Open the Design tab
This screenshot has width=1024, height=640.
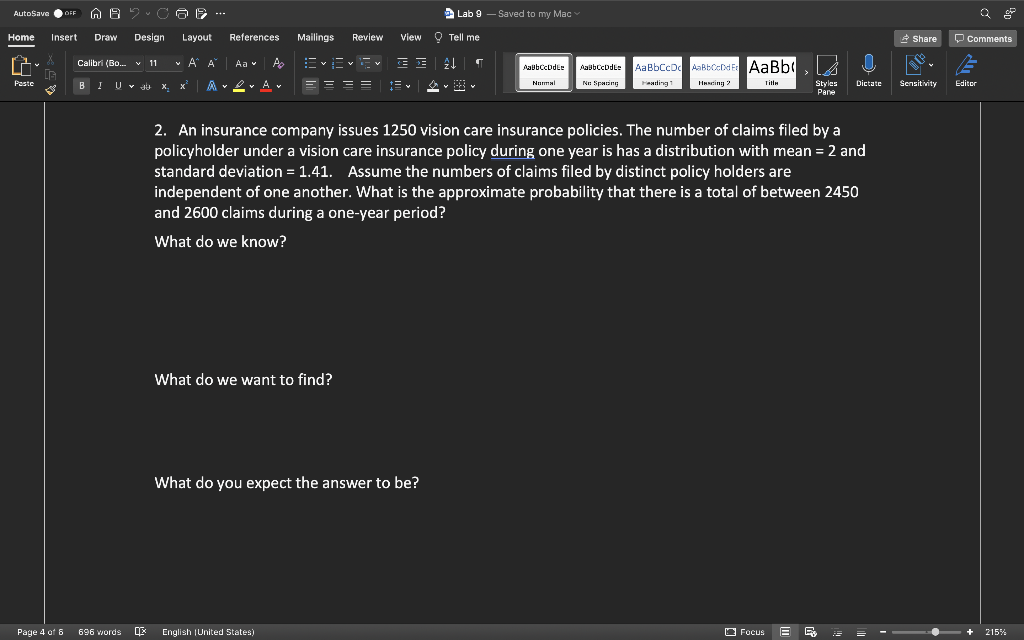pos(150,37)
